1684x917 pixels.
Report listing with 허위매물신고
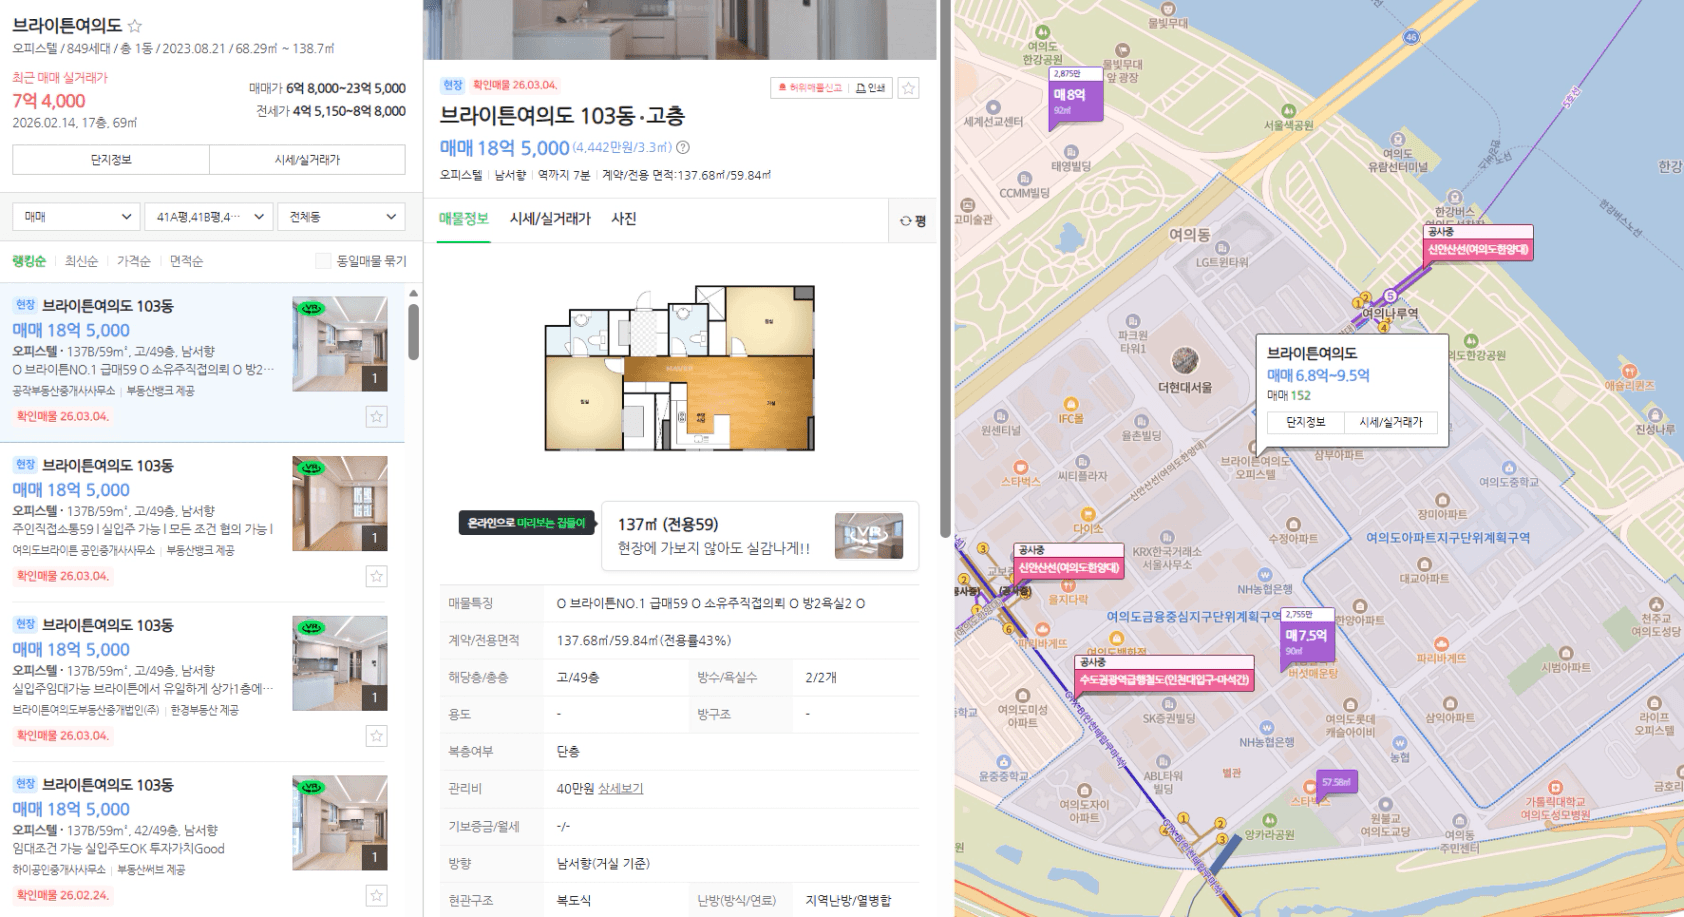(x=810, y=88)
